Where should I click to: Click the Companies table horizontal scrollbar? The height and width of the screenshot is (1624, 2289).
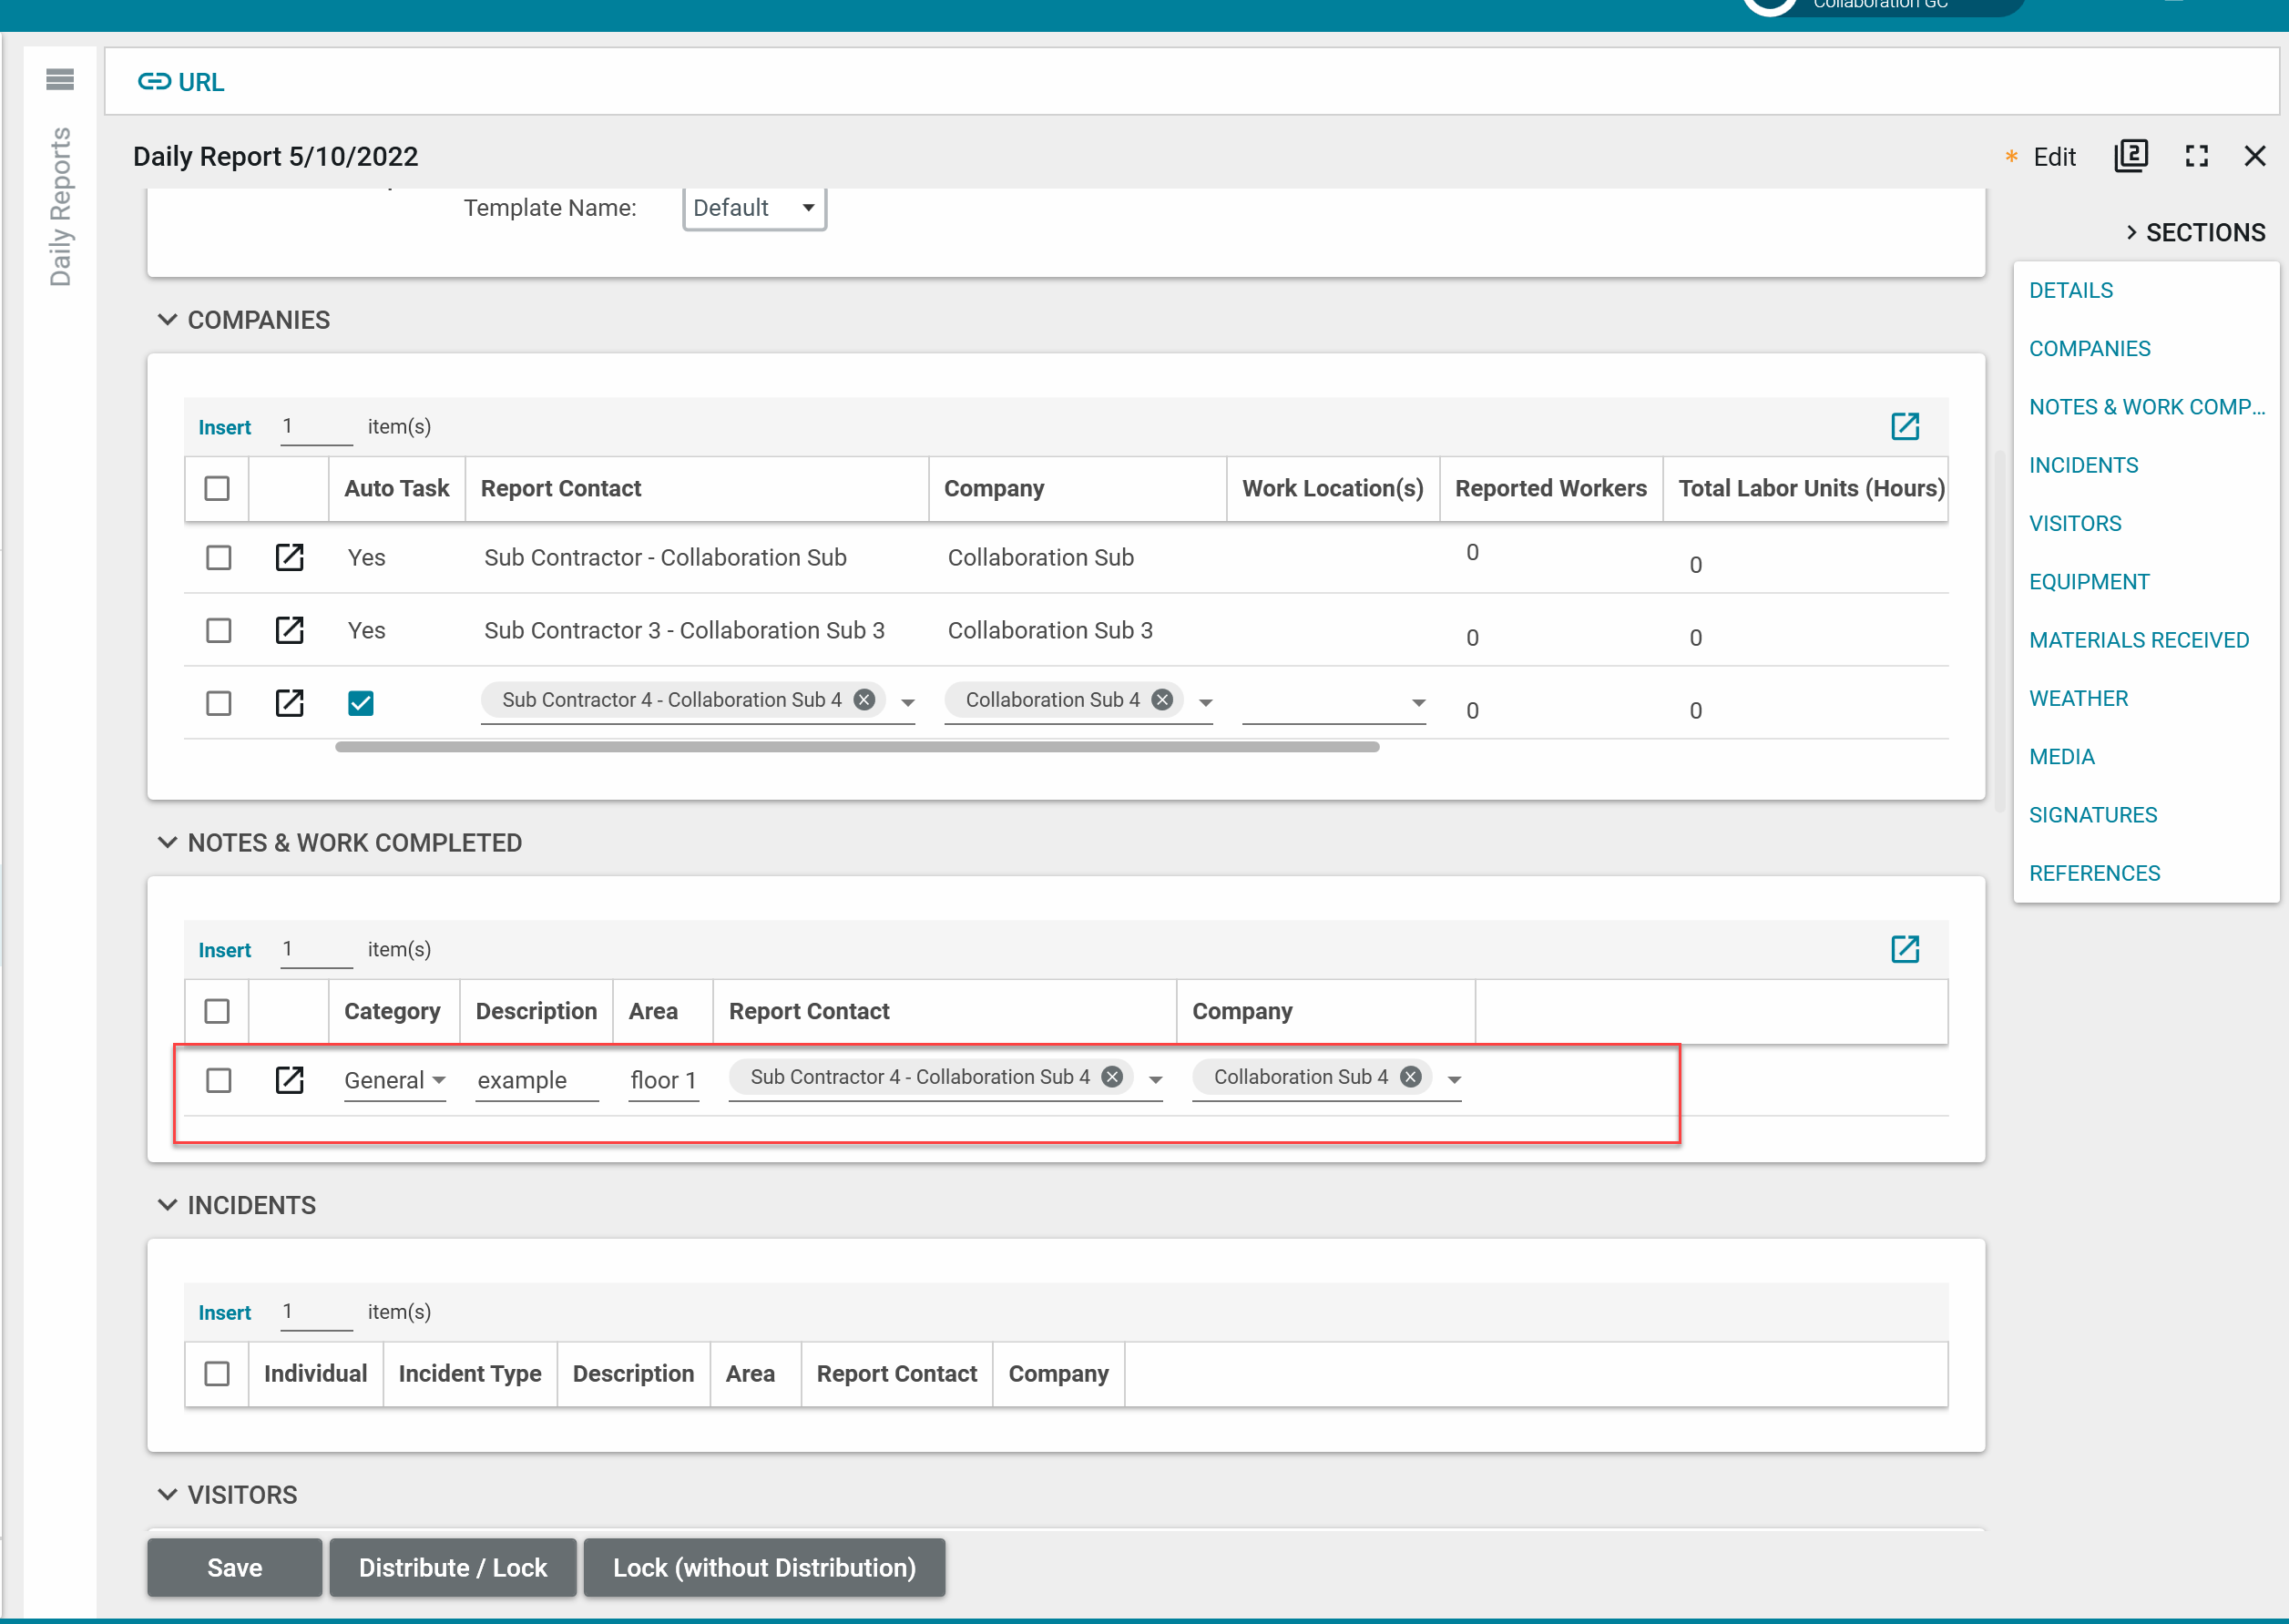click(856, 747)
